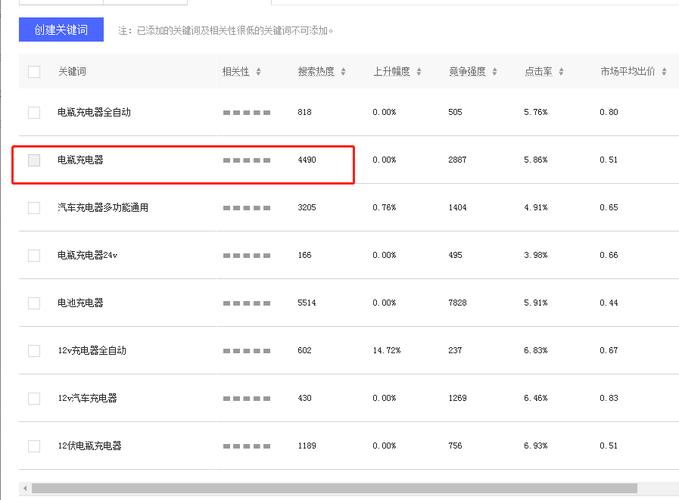Click competition value 1404

(457, 207)
